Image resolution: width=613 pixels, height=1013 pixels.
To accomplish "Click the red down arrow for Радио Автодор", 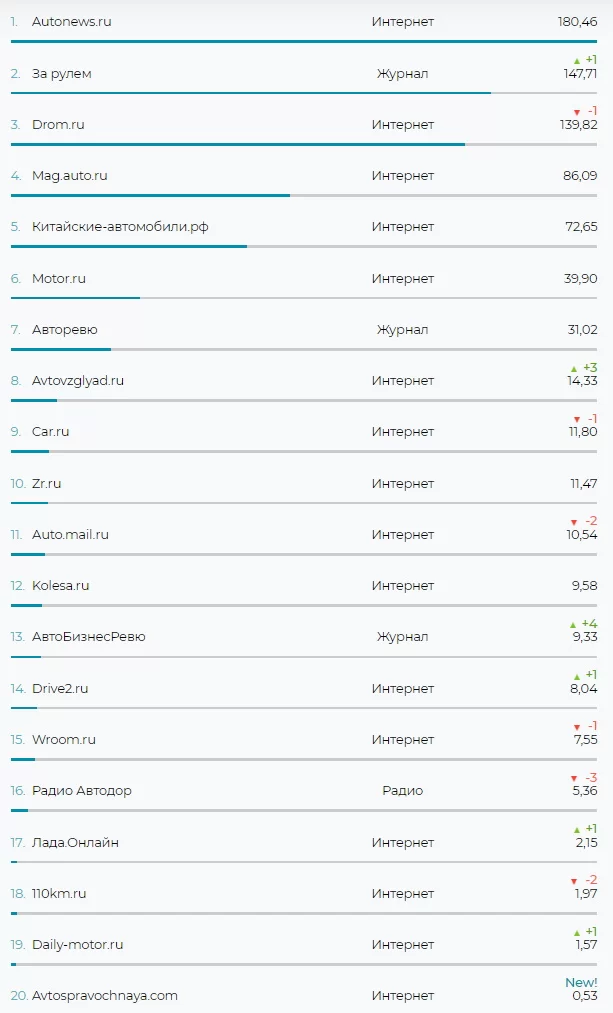I will tap(574, 779).
